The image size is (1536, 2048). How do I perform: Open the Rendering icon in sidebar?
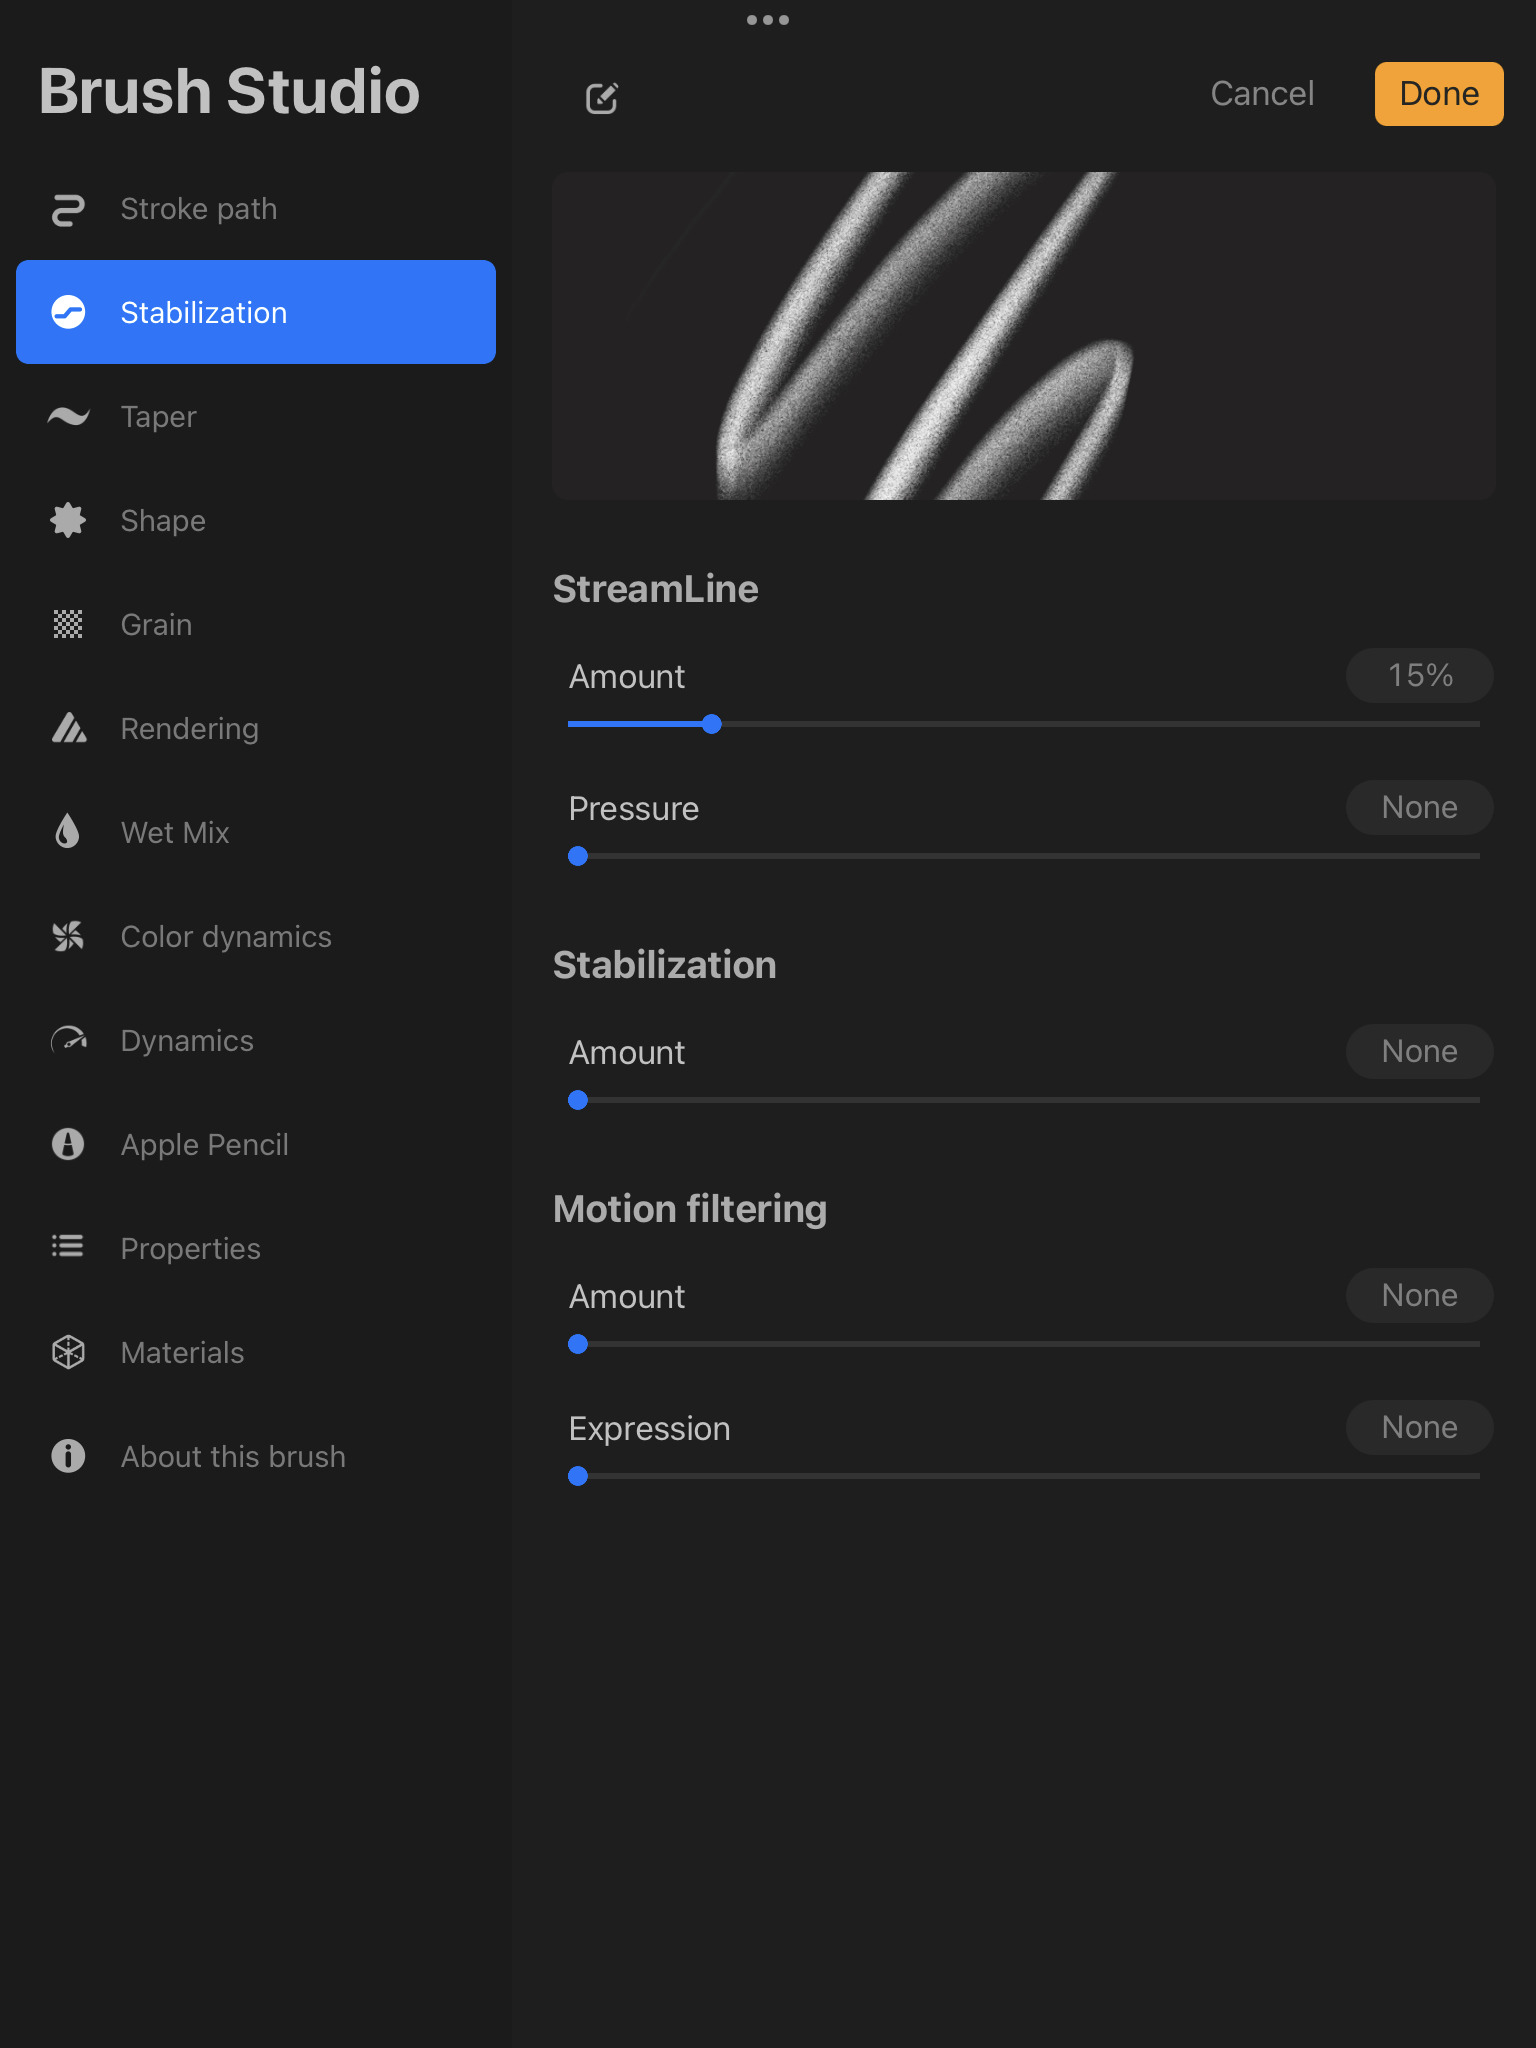[x=68, y=729]
